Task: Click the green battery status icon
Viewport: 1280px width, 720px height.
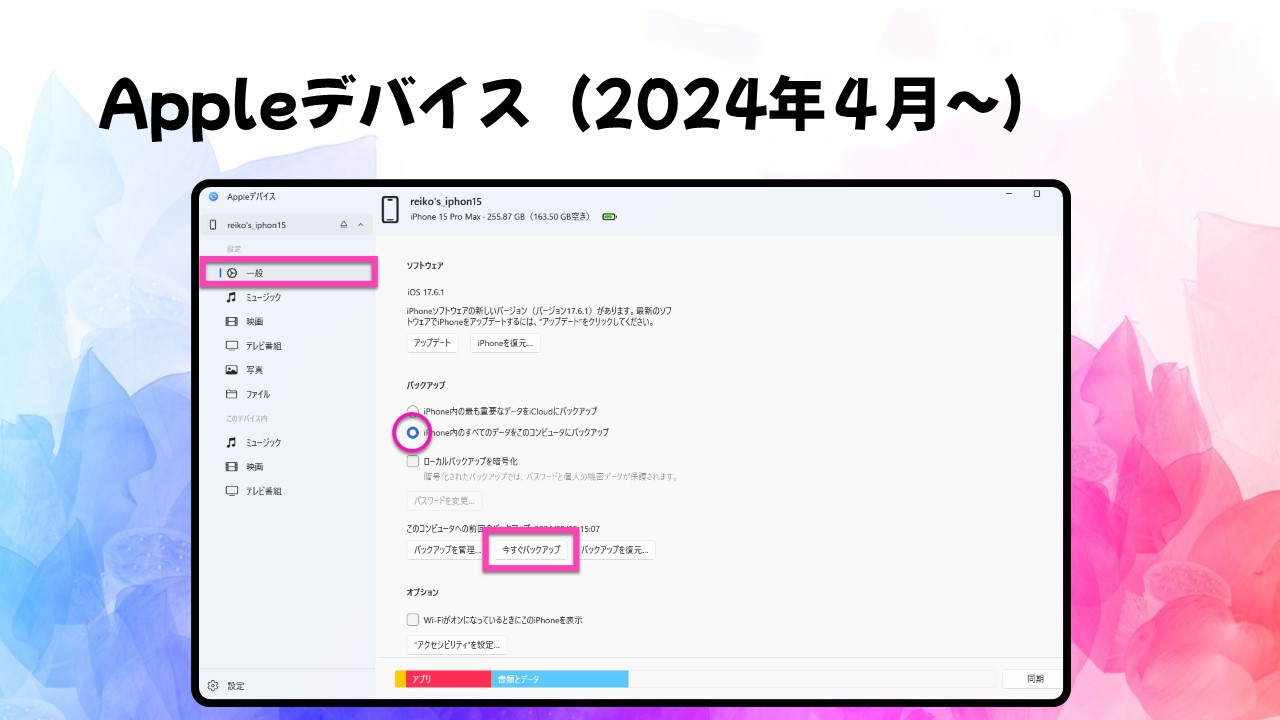Action: click(609, 216)
